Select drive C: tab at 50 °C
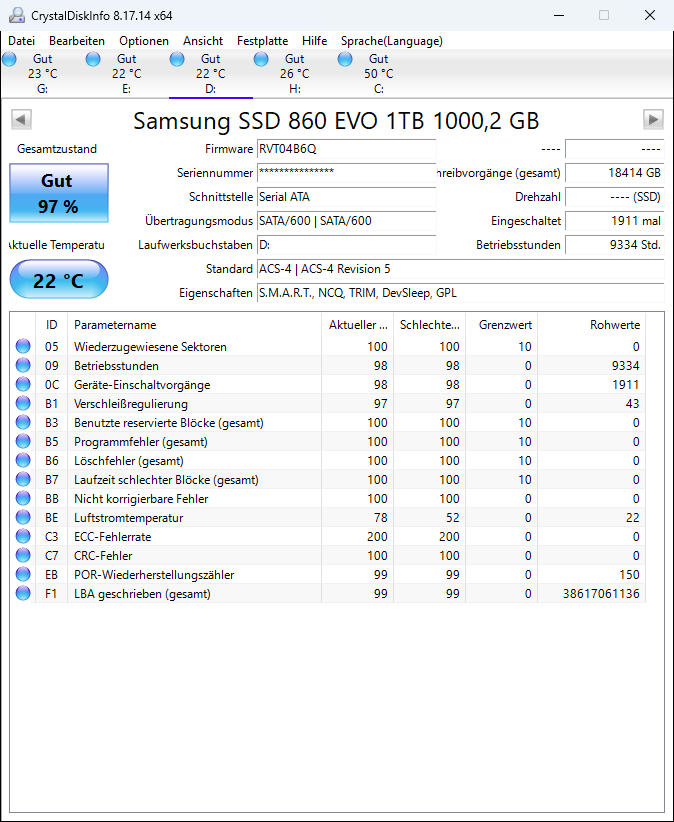This screenshot has width=674, height=822. [378, 74]
